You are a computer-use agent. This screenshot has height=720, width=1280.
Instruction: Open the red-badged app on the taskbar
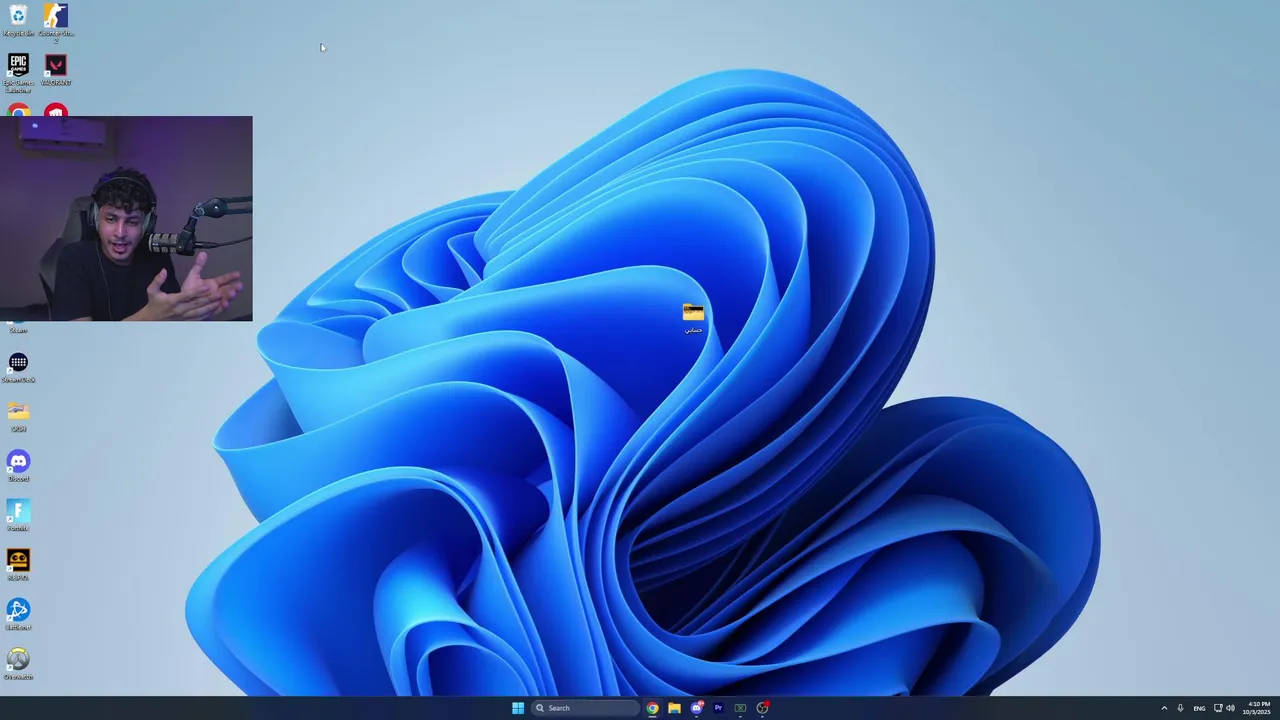coord(762,708)
